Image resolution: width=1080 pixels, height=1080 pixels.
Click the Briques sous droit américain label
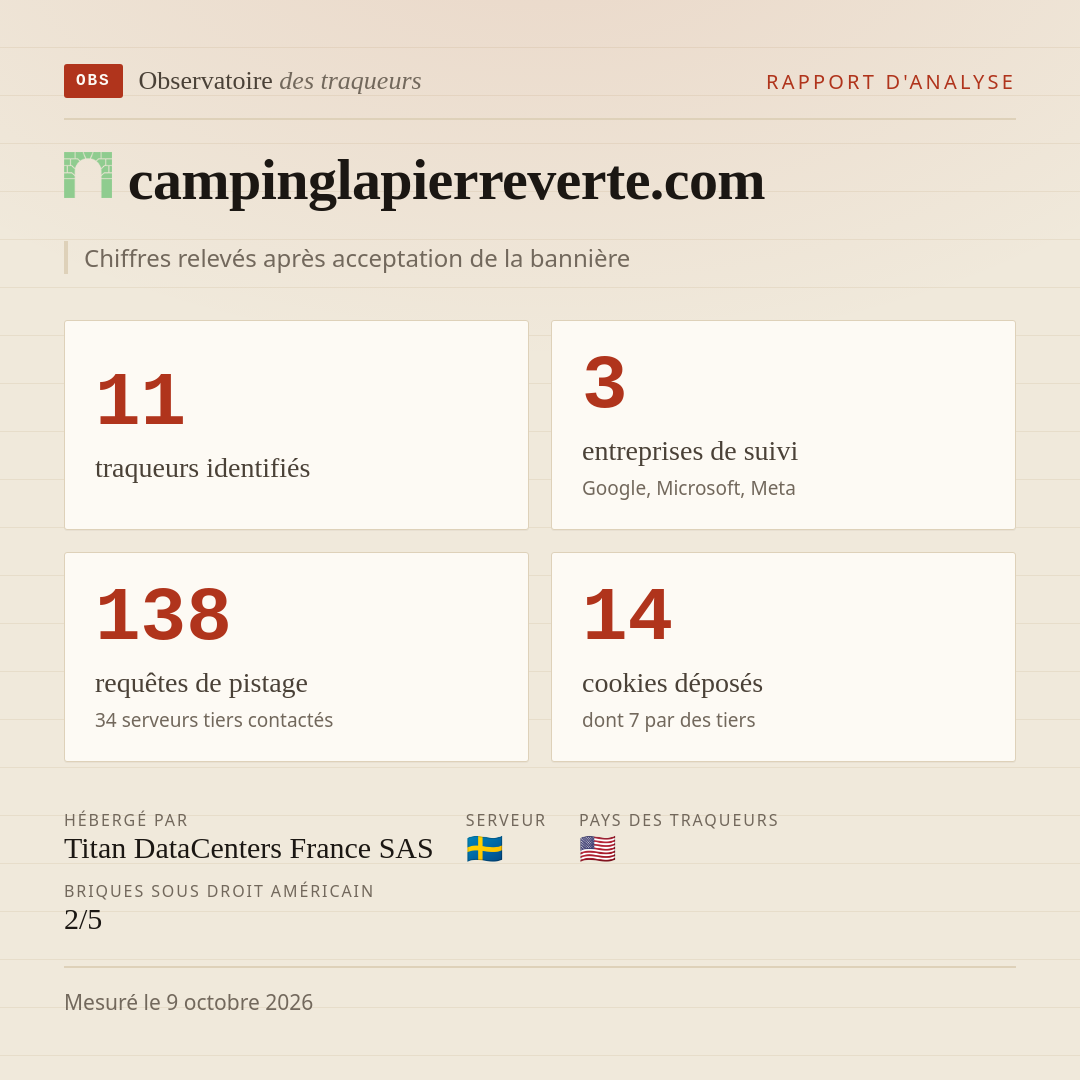point(219,891)
